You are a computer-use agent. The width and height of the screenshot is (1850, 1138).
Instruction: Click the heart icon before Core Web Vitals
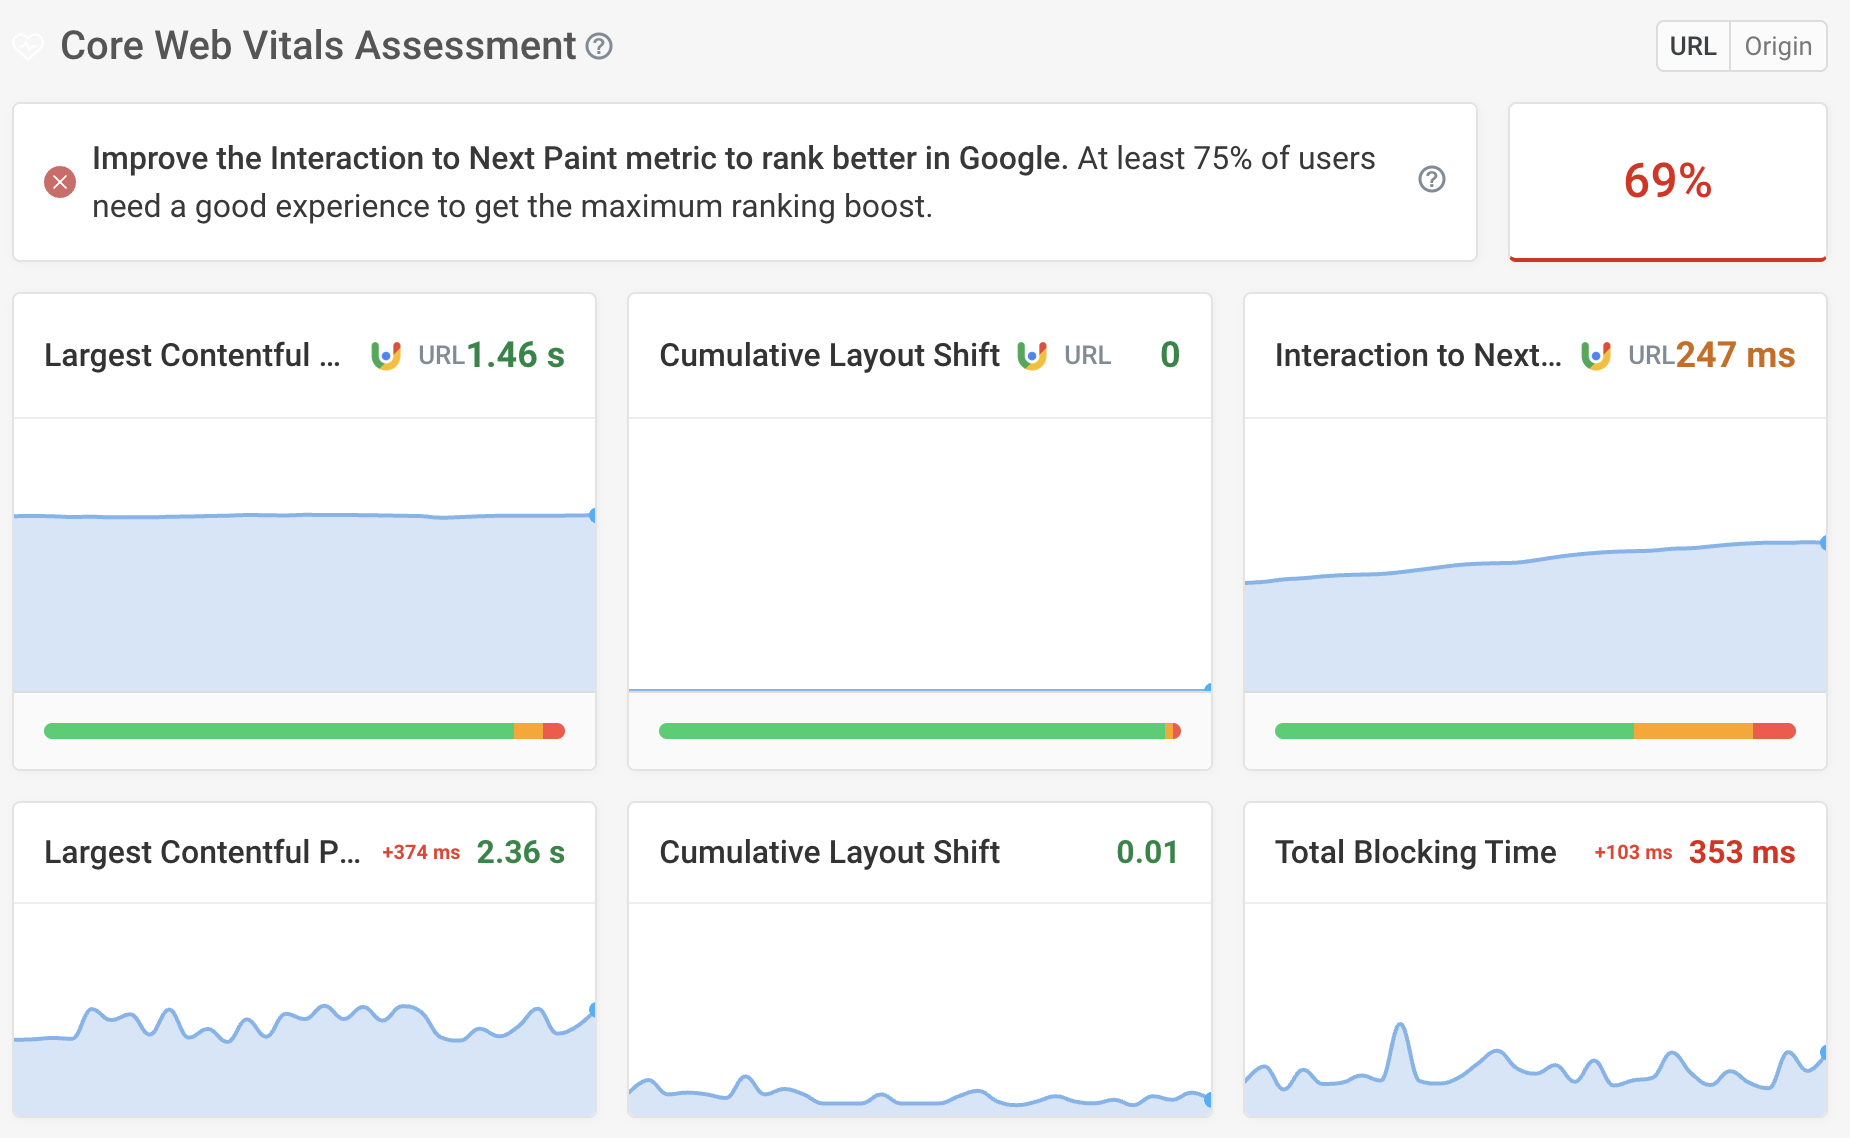(28, 46)
